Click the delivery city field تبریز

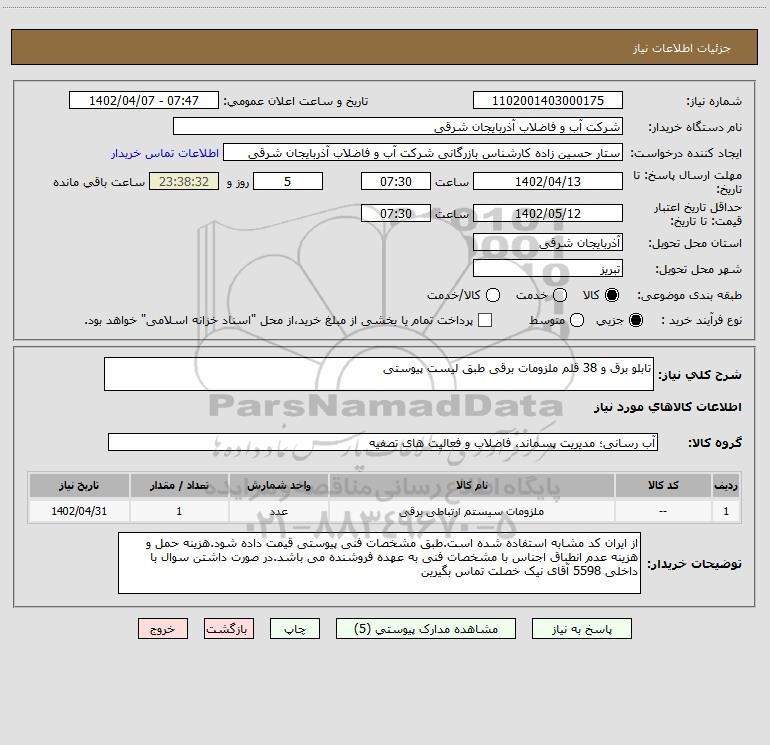tap(548, 268)
